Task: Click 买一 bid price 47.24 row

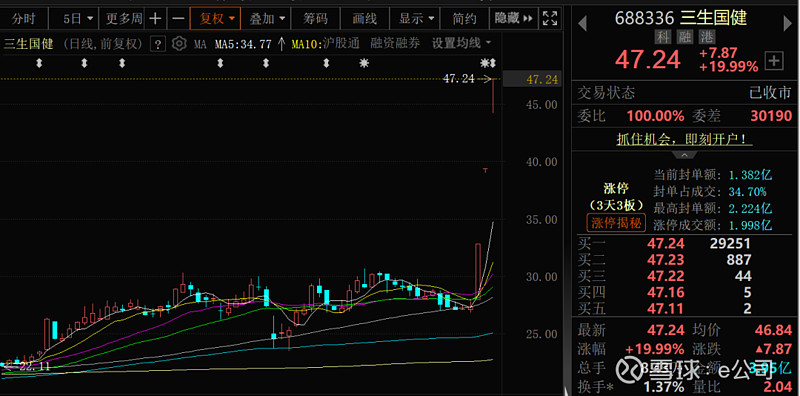Action: tap(684, 244)
